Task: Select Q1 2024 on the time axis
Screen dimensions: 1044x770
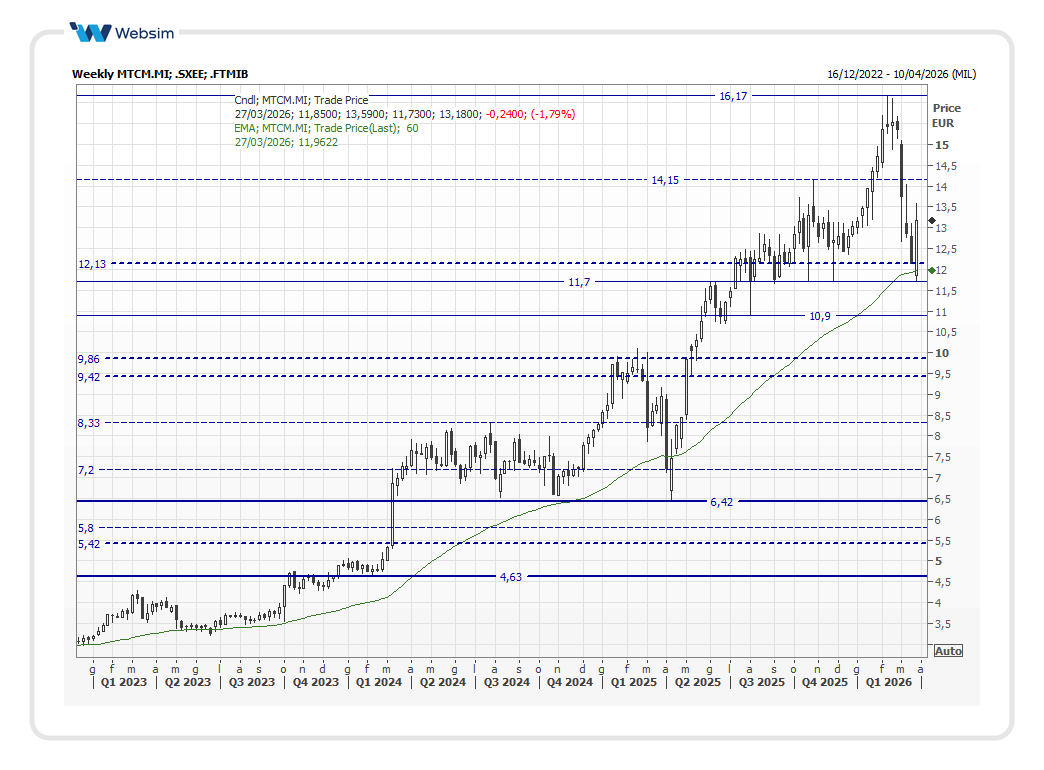Action: (380, 682)
